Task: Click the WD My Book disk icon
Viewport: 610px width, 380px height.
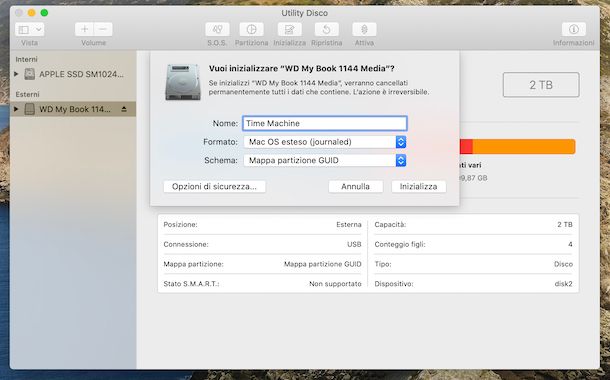Action: [x=30, y=109]
